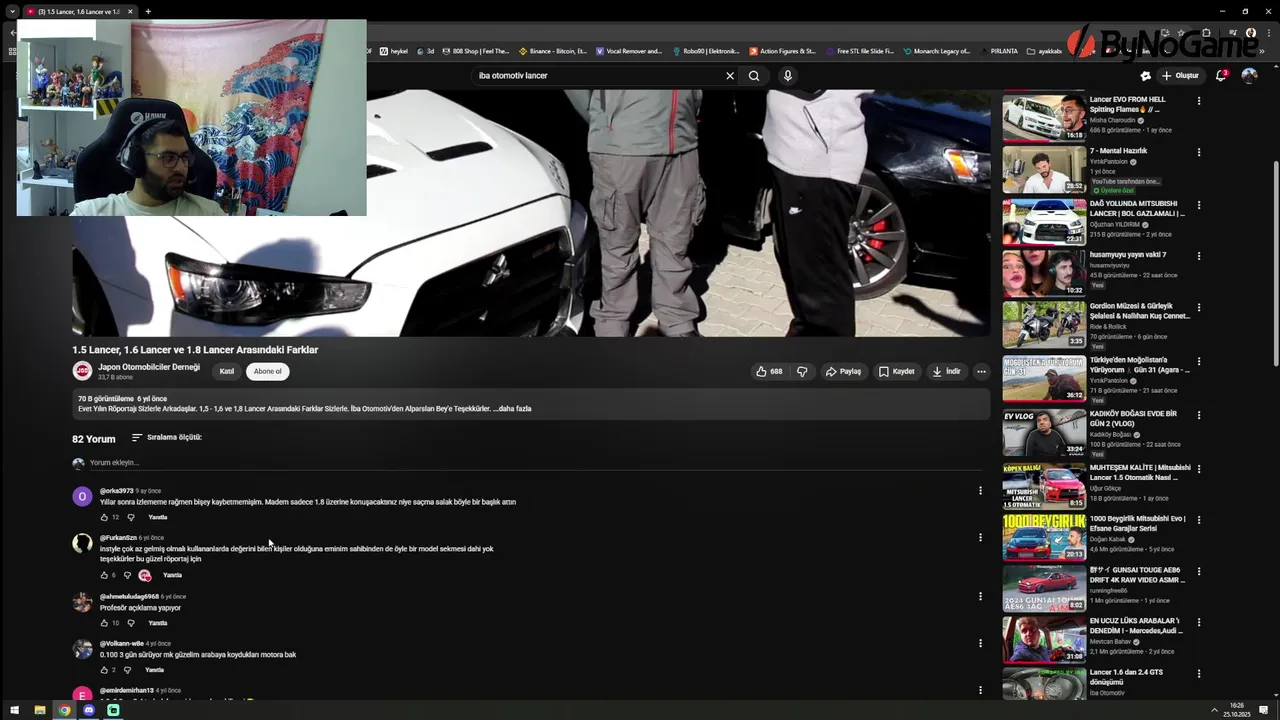This screenshot has height=720, width=1280.
Task: Like the video with 688 likes
Action: click(769, 371)
